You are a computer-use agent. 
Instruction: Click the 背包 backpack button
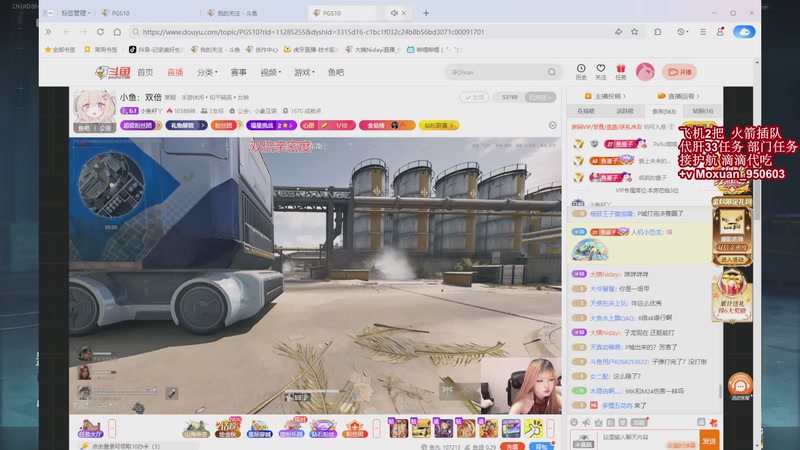pos(541,446)
